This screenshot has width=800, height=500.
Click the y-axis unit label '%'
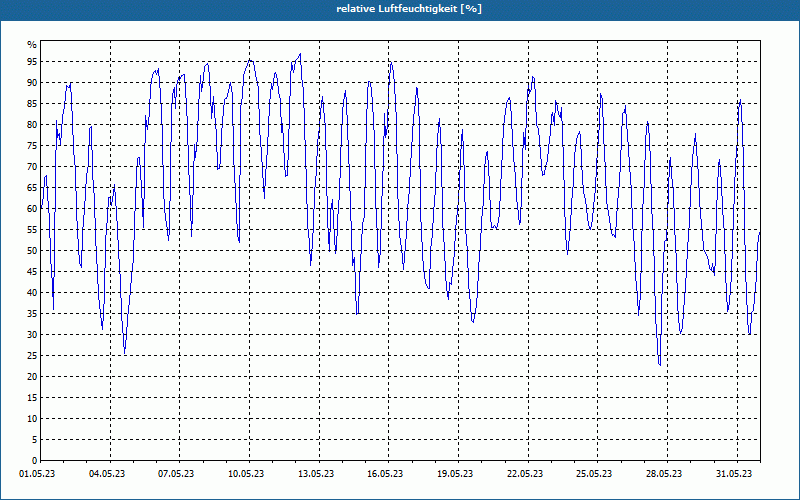[32, 45]
